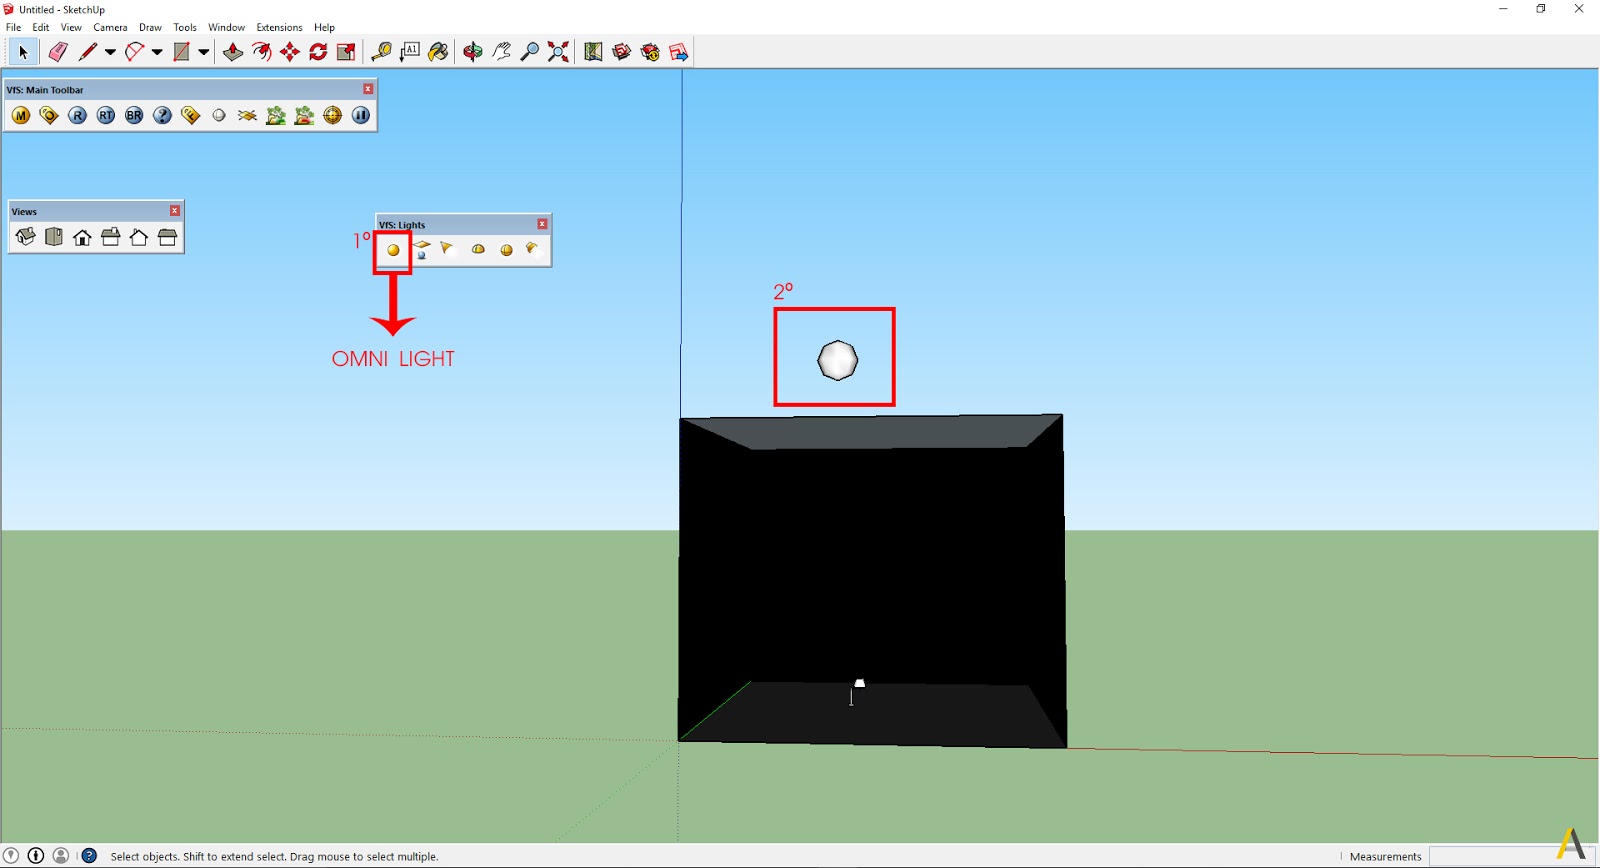The image size is (1600, 868).
Task: Show V-Ray Frame Buffer tag icon
Action: tap(191, 116)
